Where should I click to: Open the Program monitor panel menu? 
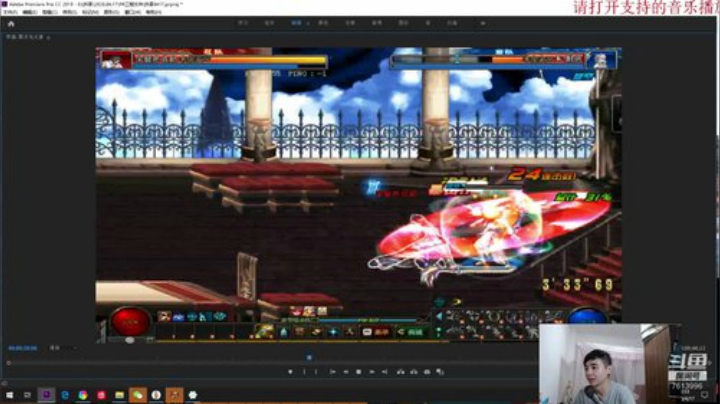click(x=49, y=37)
